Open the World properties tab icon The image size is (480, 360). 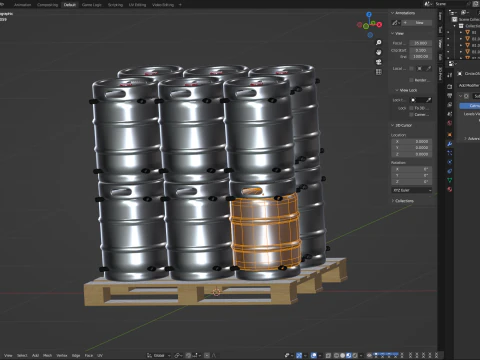(450, 123)
